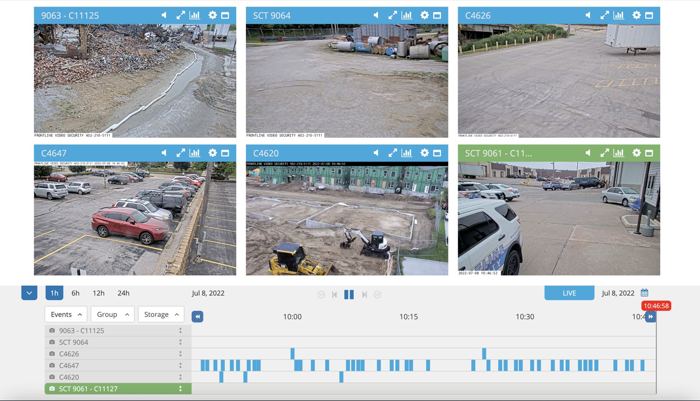Expand the SCT 9064 camera to fullscreen
This screenshot has width=700, height=401.
point(392,15)
